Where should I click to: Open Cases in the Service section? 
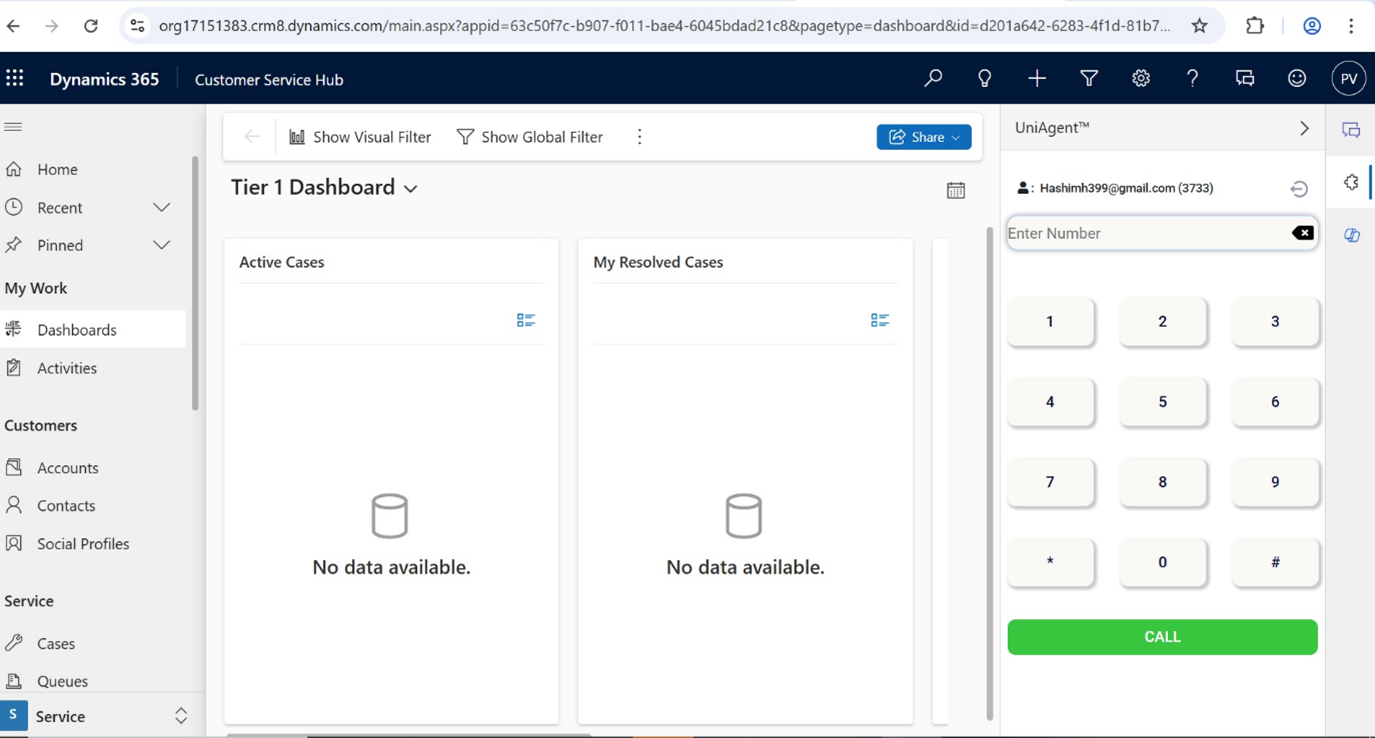(x=55, y=643)
